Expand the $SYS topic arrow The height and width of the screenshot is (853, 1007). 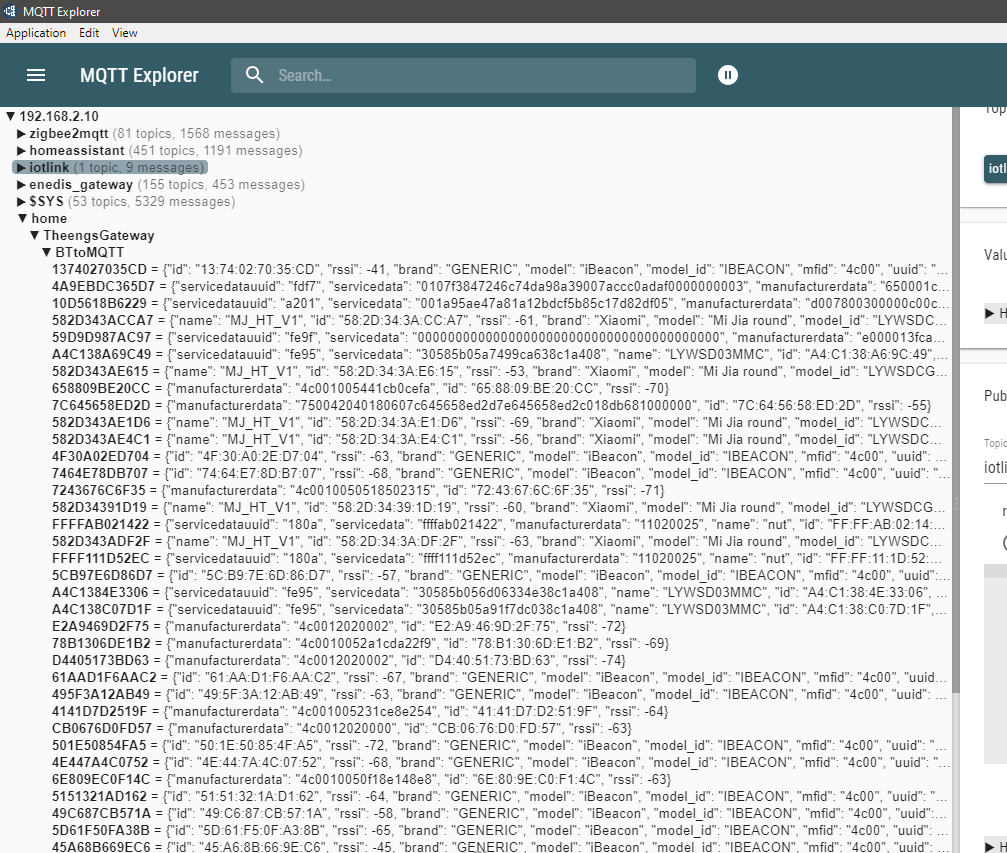click(x=22, y=201)
